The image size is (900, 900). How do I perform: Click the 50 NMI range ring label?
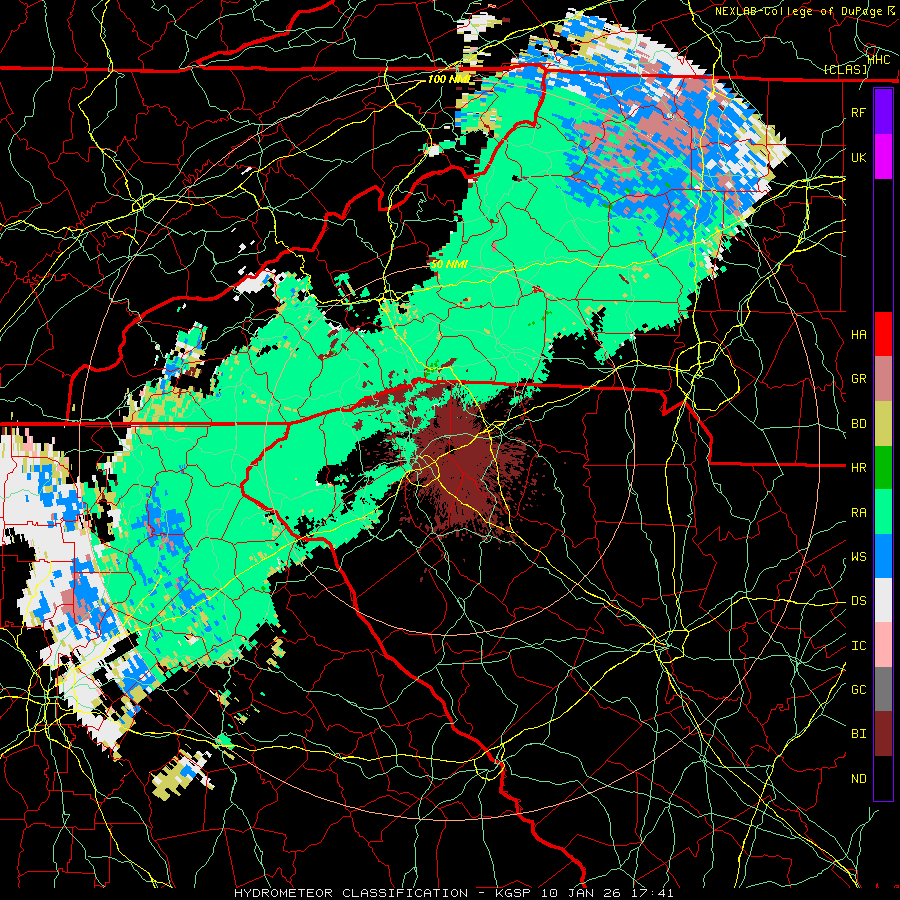449,265
